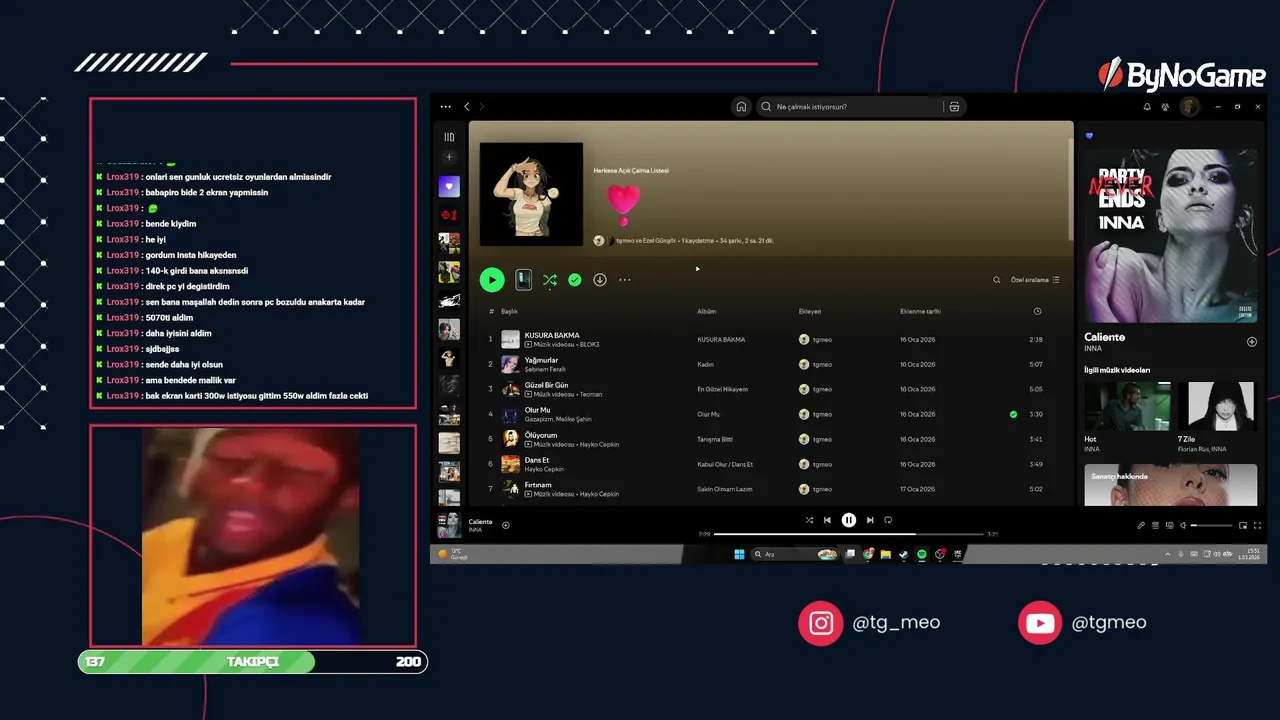Skip to previous track

[827, 520]
